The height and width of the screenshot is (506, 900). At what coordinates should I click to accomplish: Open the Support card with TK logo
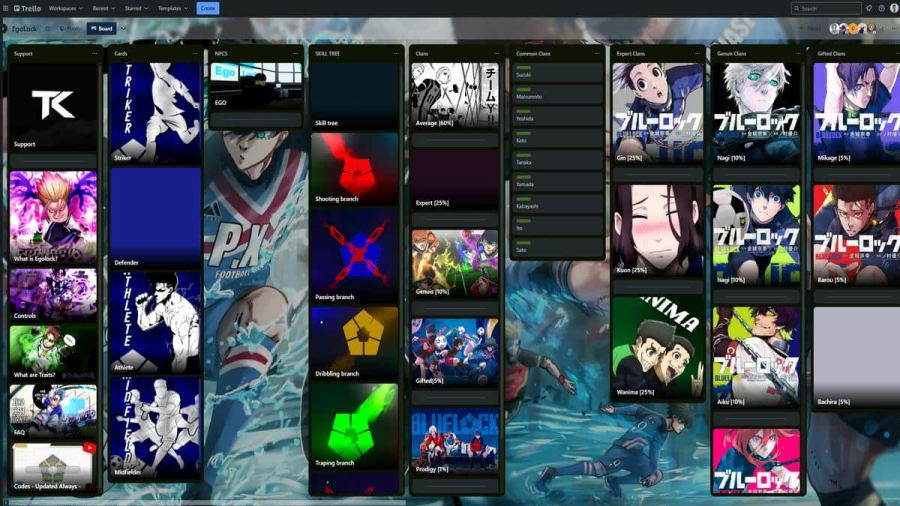tap(53, 107)
